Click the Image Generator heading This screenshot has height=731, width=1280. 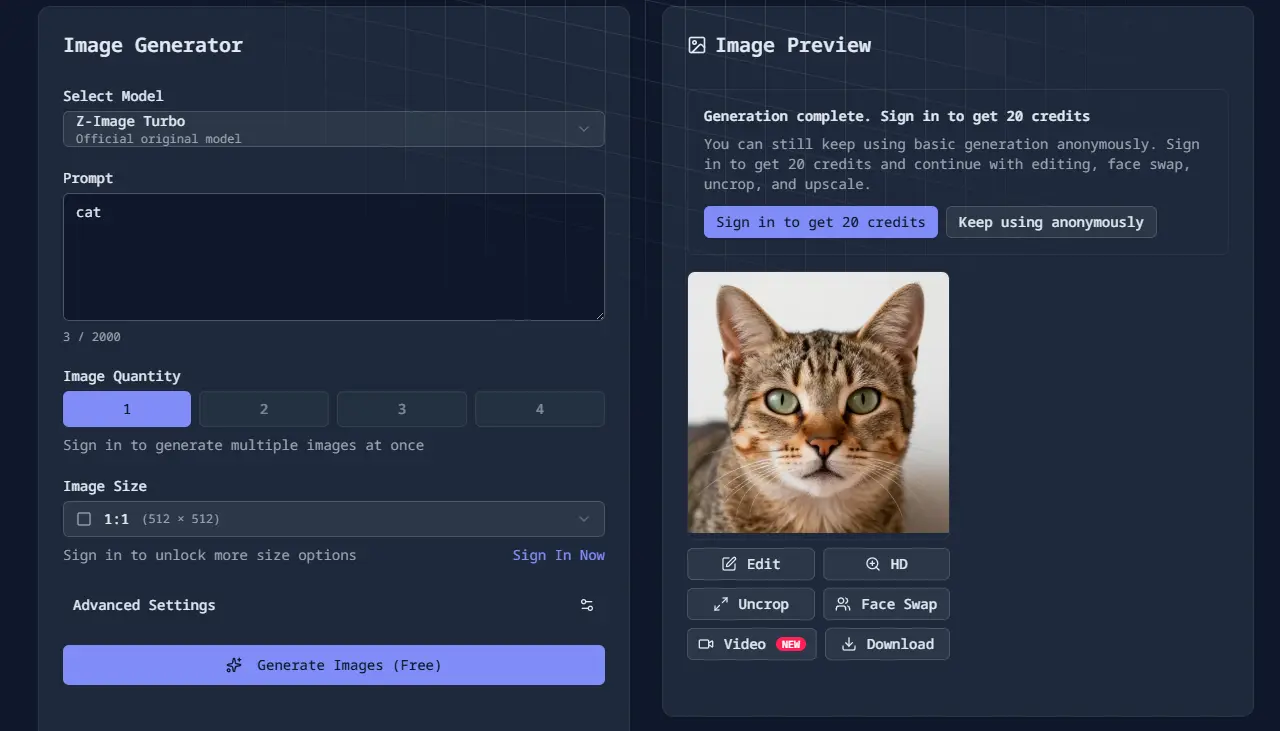pyautogui.click(x=153, y=45)
